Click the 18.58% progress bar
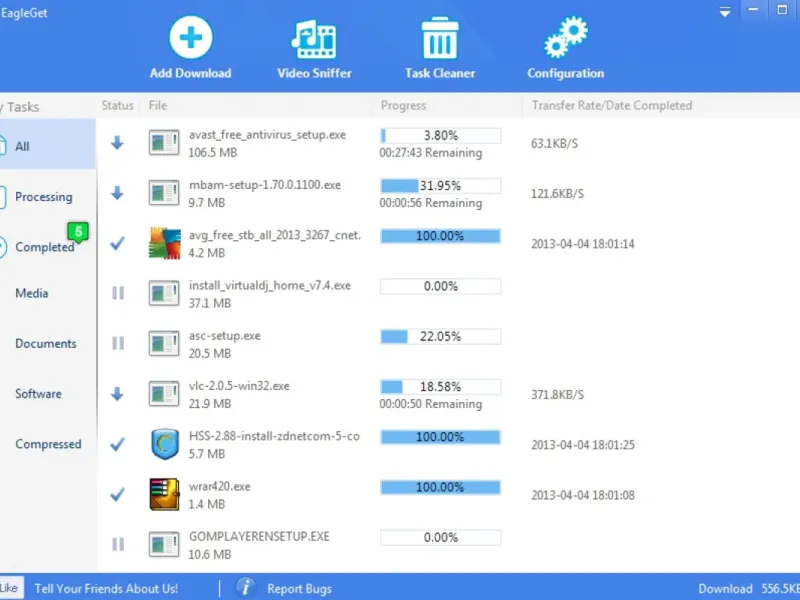Viewport: 800px width, 600px height. coord(440,386)
